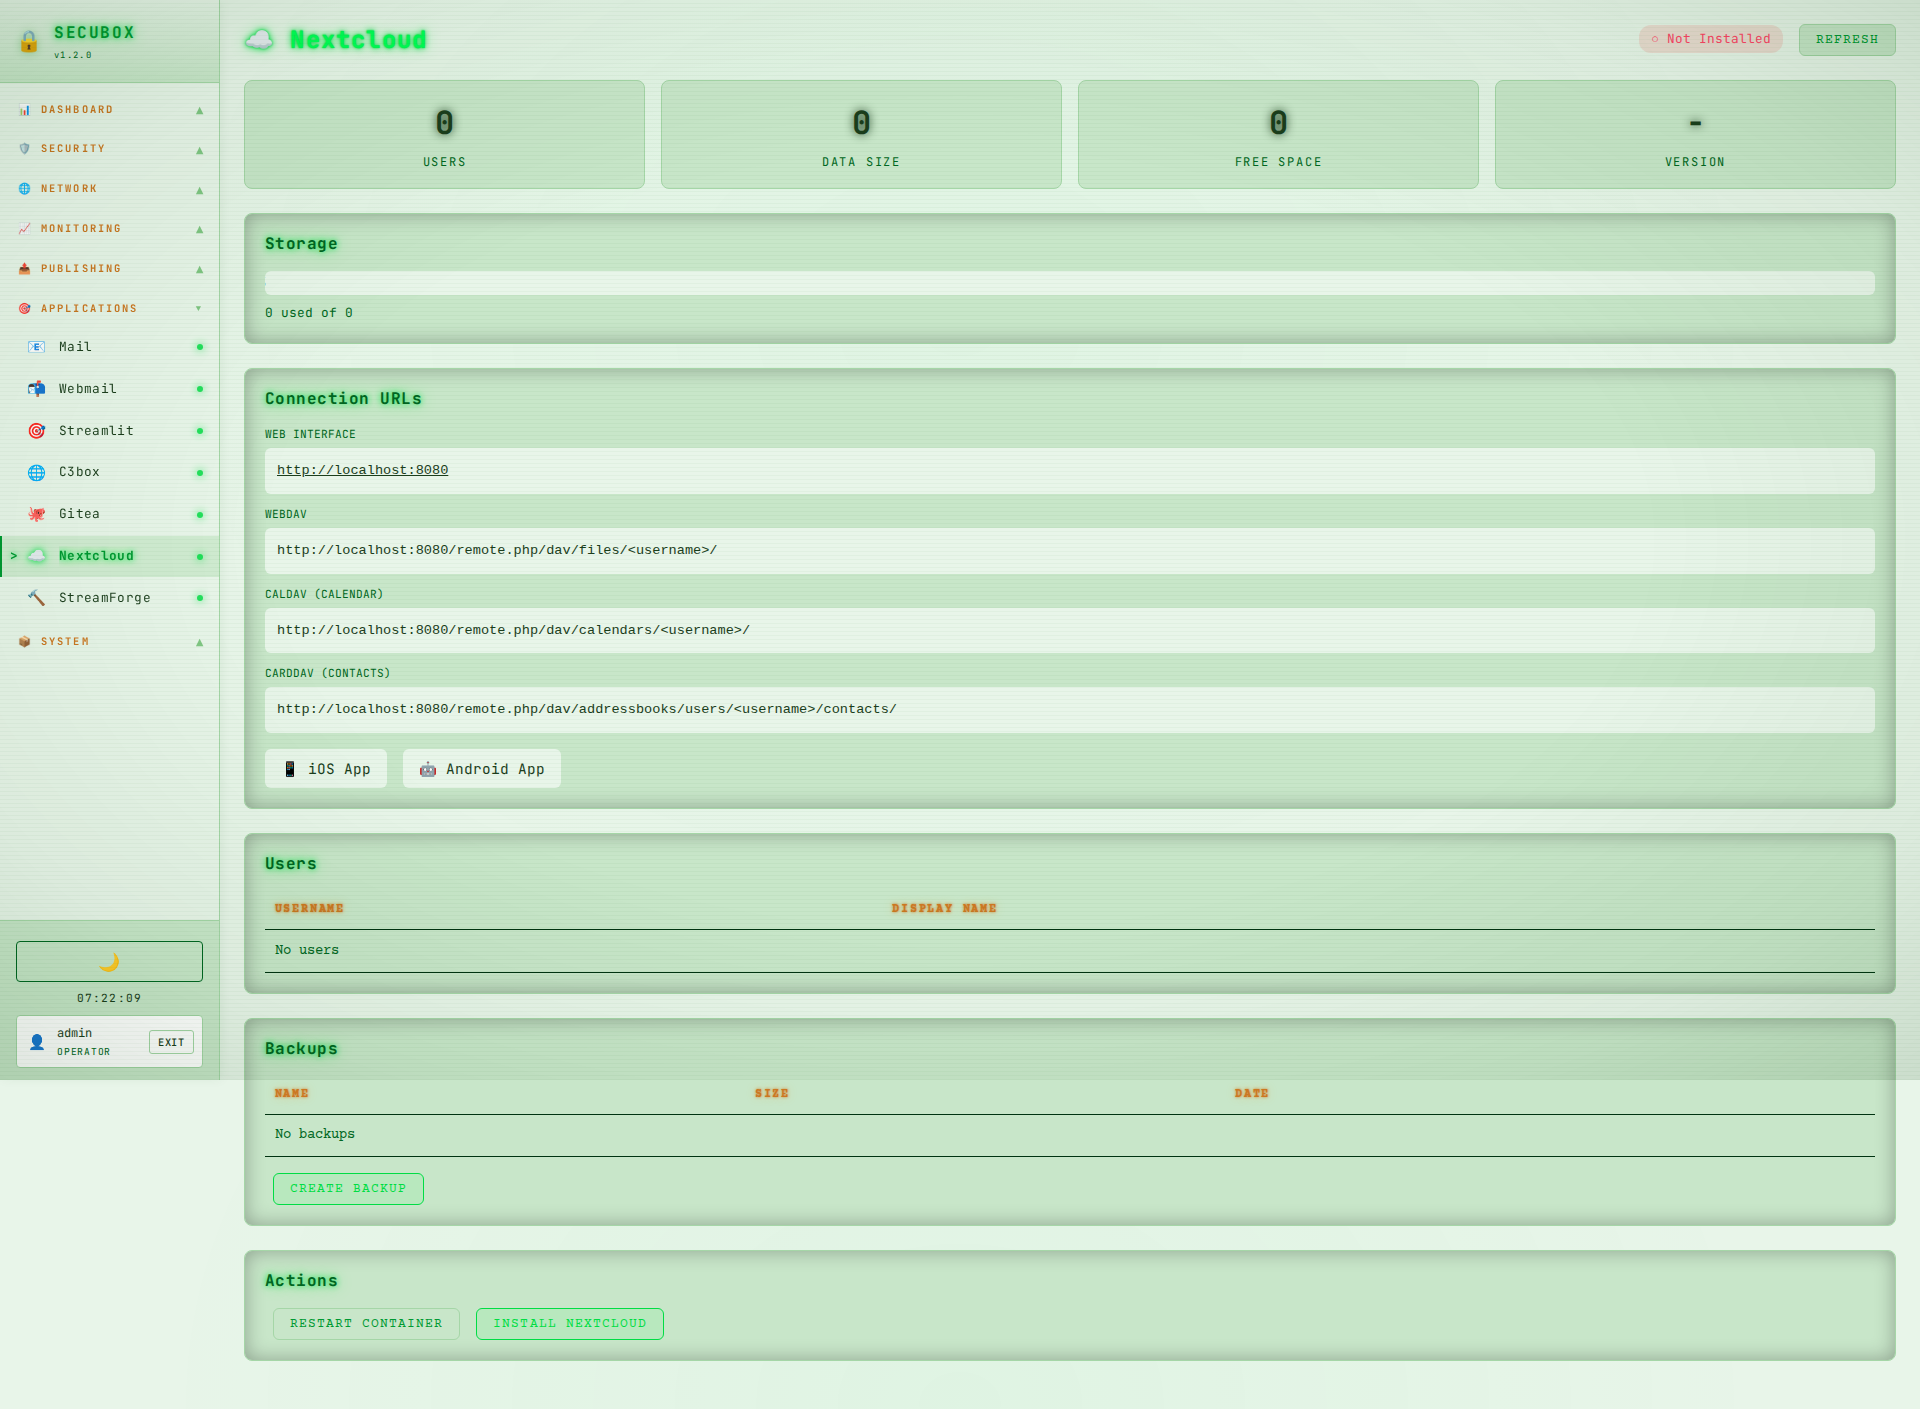Click the INSTALL NEXTCLOUD button
The height and width of the screenshot is (1409, 1920).
[569, 1323]
